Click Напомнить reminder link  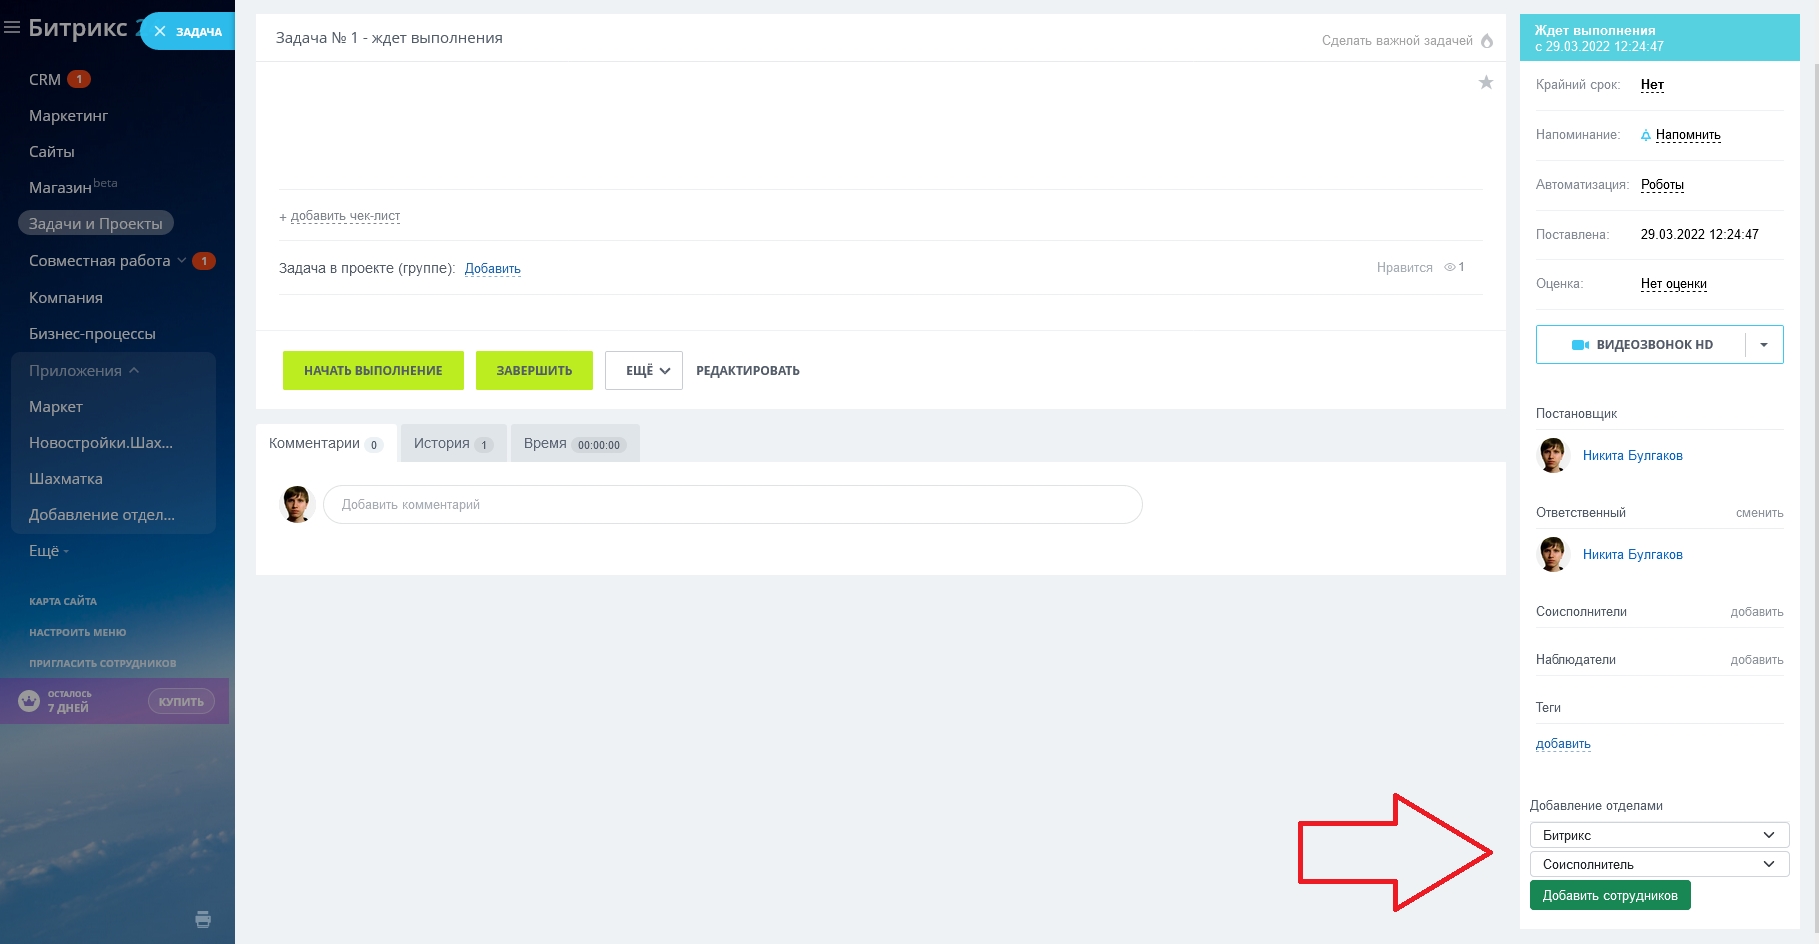point(1688,135)
